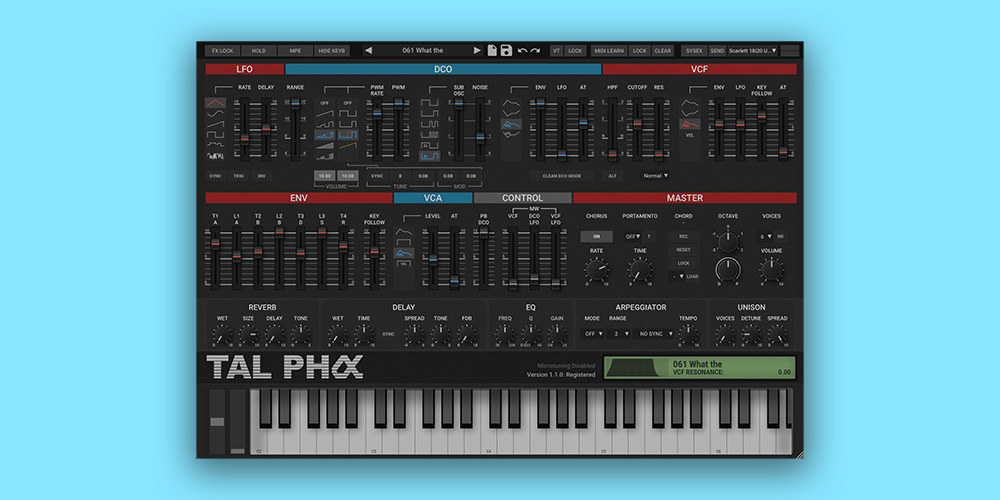Screen dimensions: 1000x500
Task: Toggle the chorus ON switch
Action: [596, 237]
